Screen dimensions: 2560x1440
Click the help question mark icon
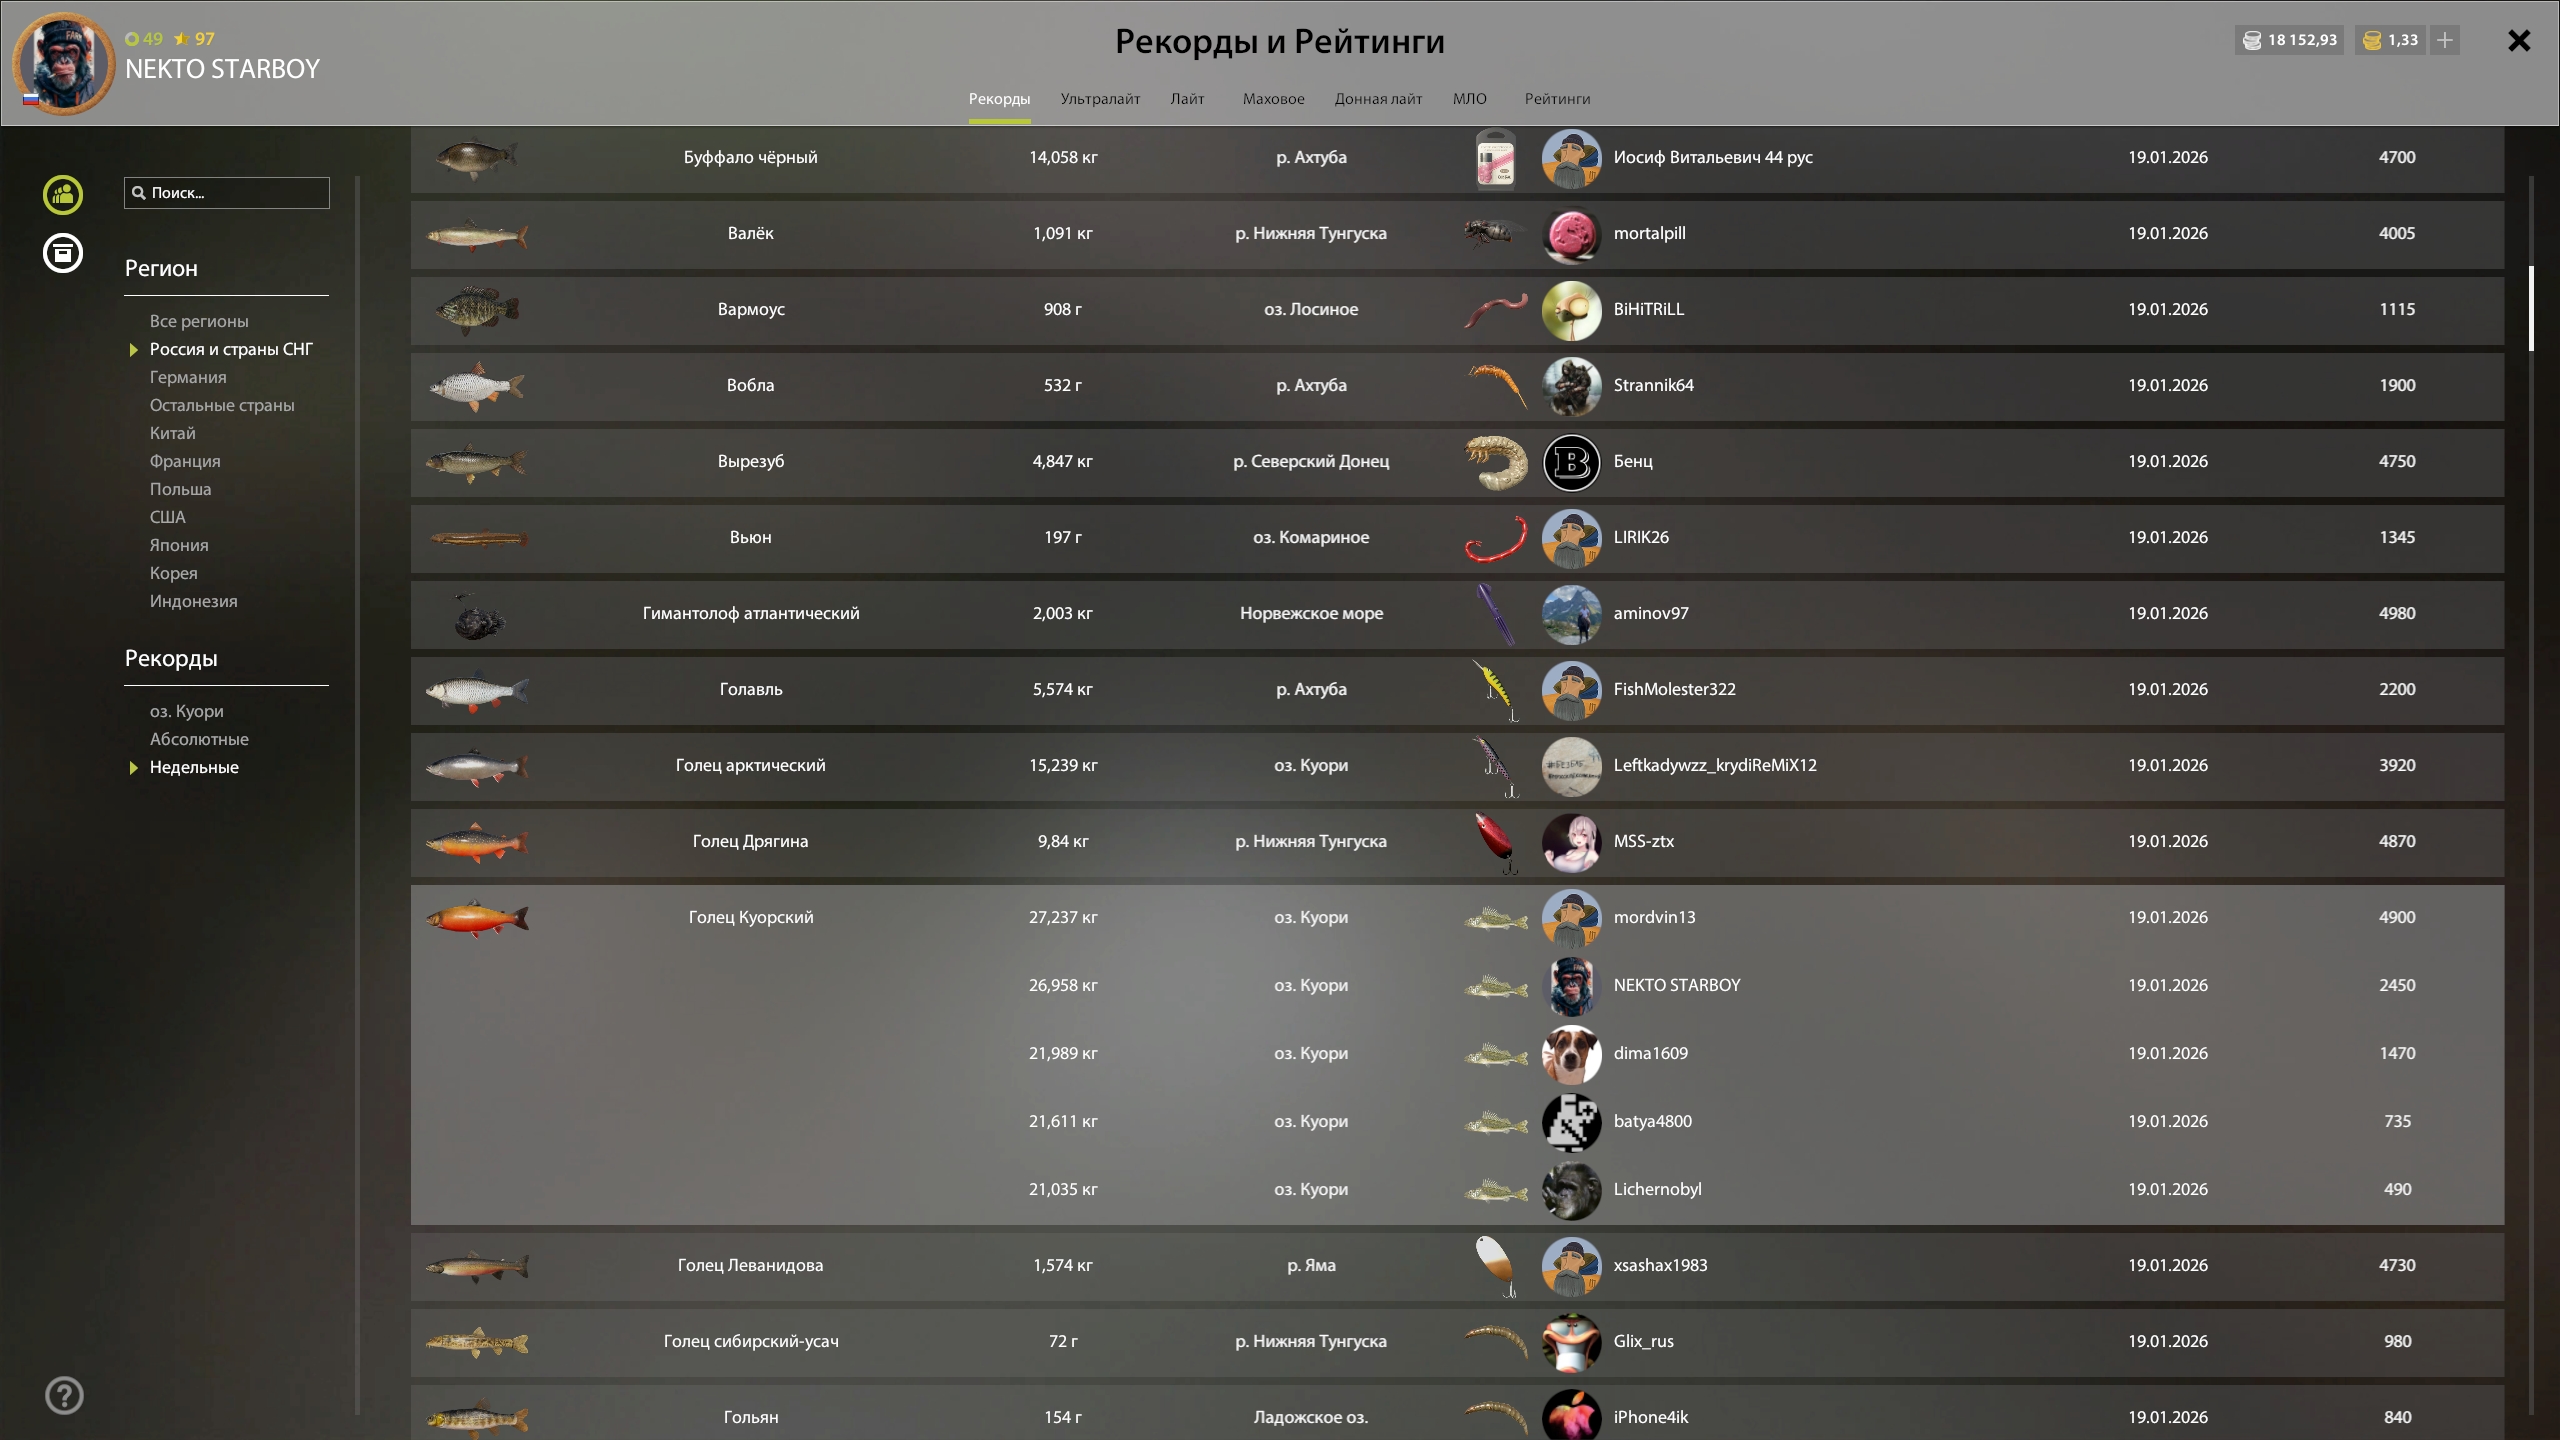[64, 1395]
